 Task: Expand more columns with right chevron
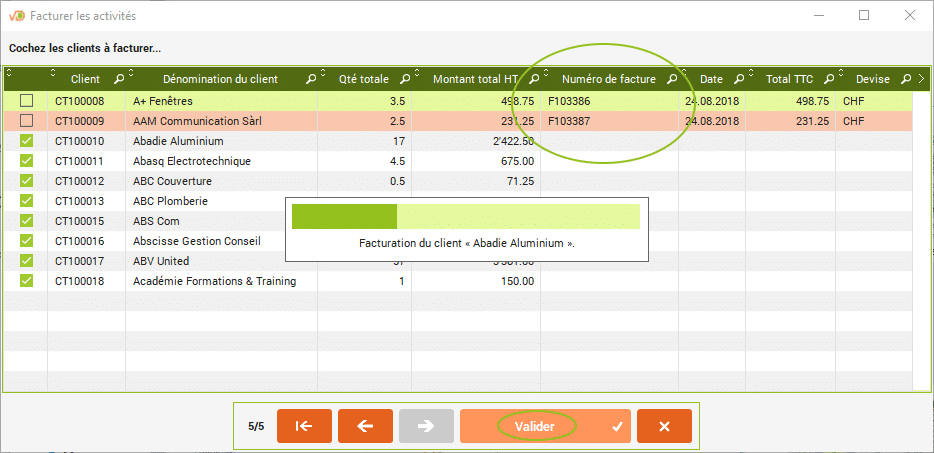(921, 79)
